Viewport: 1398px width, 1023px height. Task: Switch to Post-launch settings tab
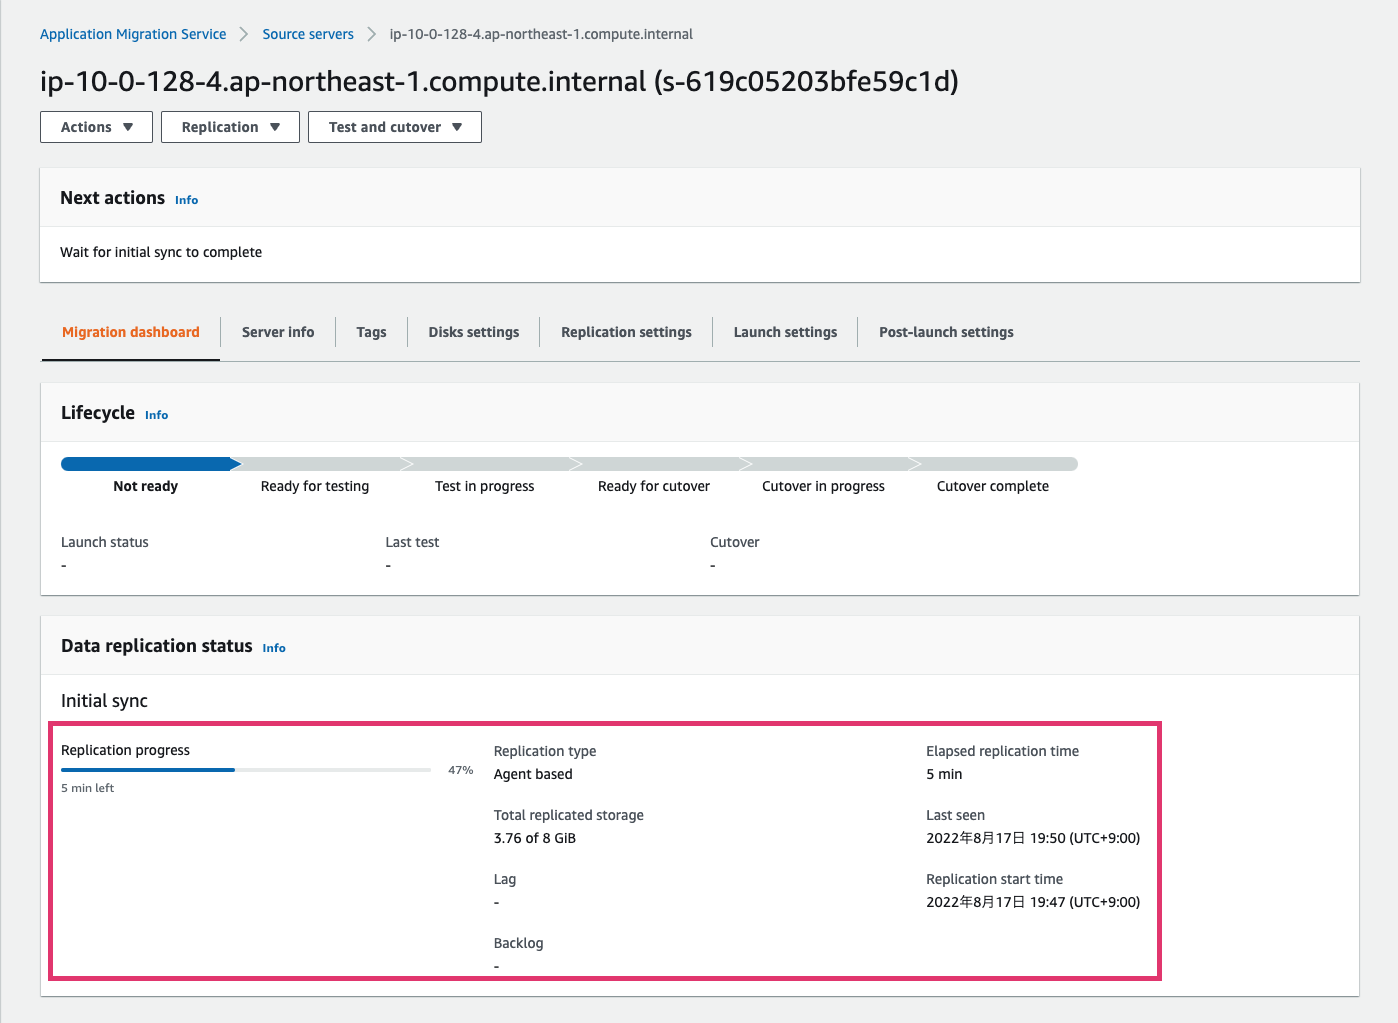[x=945, y=331]
